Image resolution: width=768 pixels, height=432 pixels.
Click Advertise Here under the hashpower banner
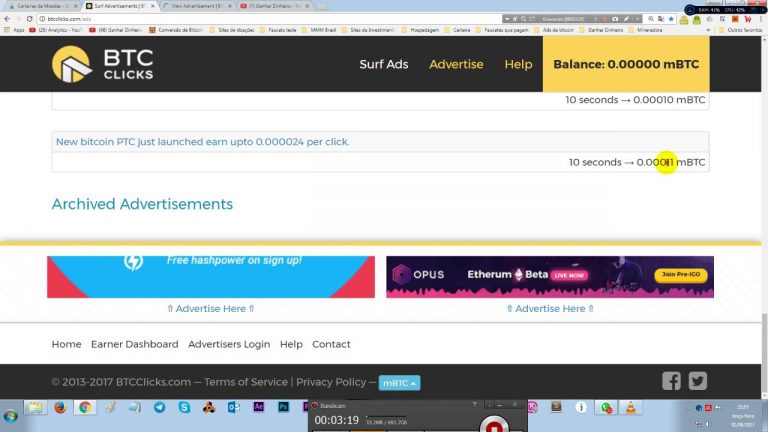tap(211, 309)
